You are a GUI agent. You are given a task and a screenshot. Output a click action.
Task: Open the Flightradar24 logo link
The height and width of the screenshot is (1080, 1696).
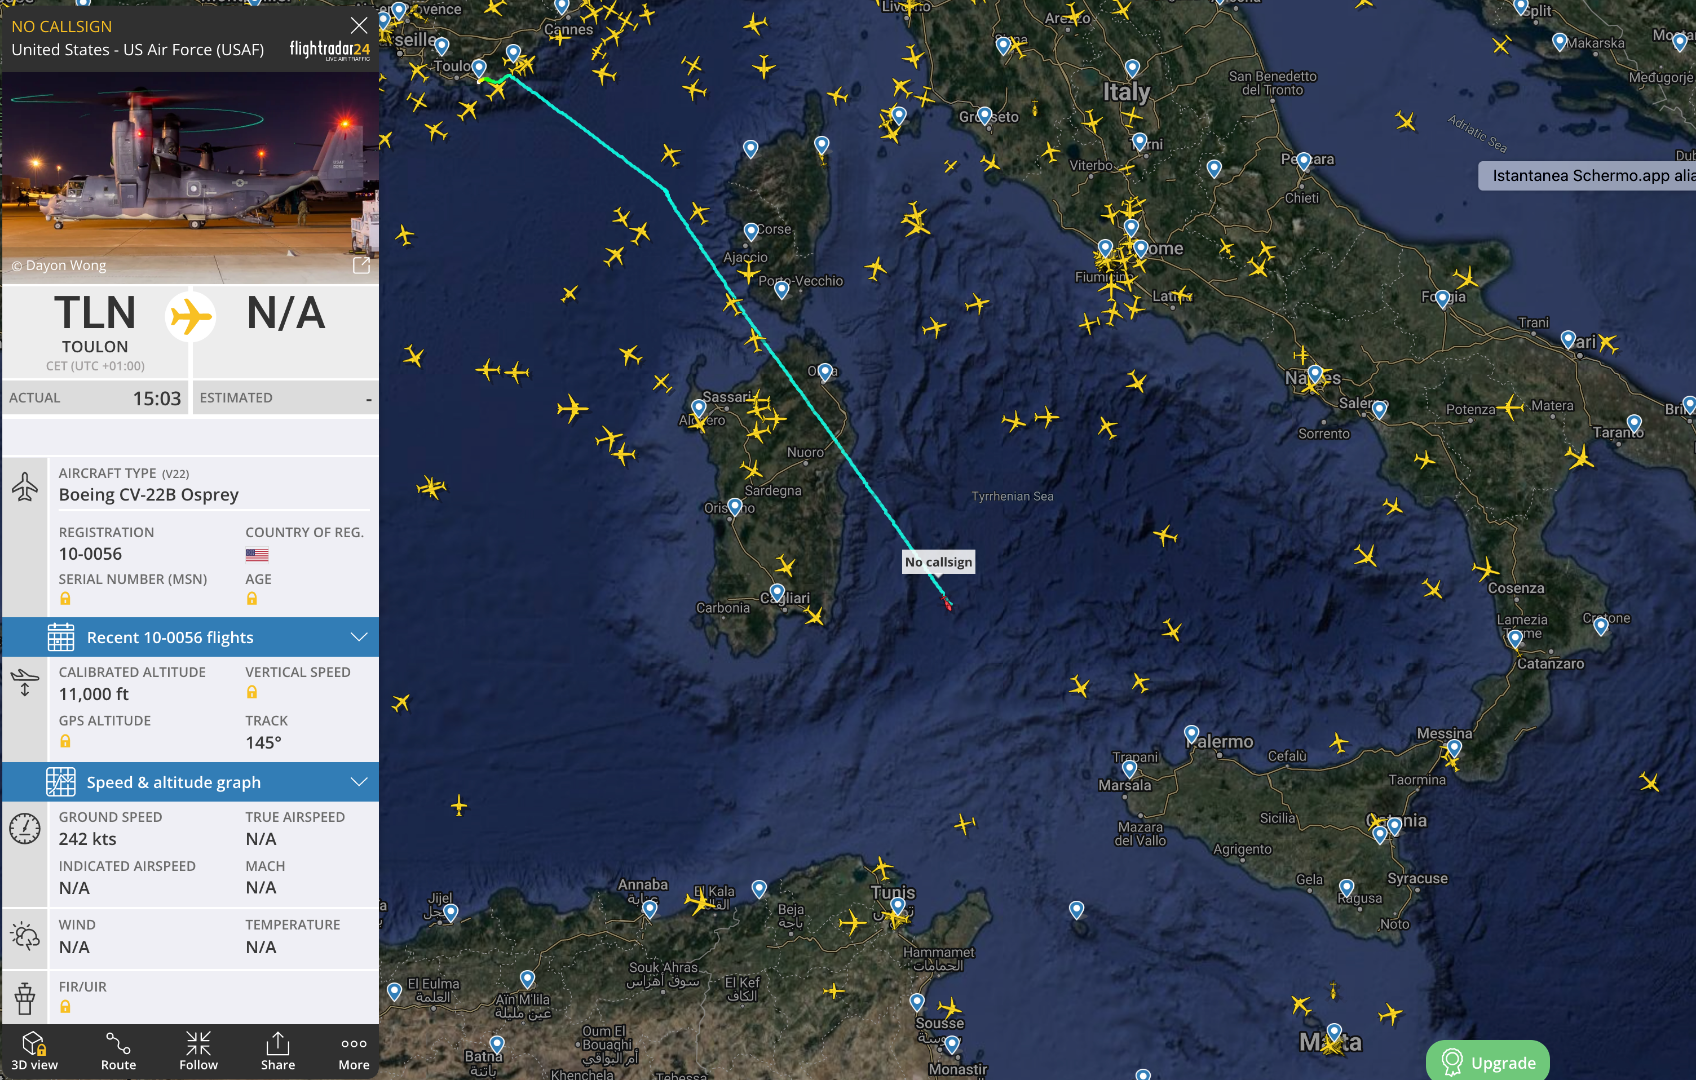(x=329, y=50)
